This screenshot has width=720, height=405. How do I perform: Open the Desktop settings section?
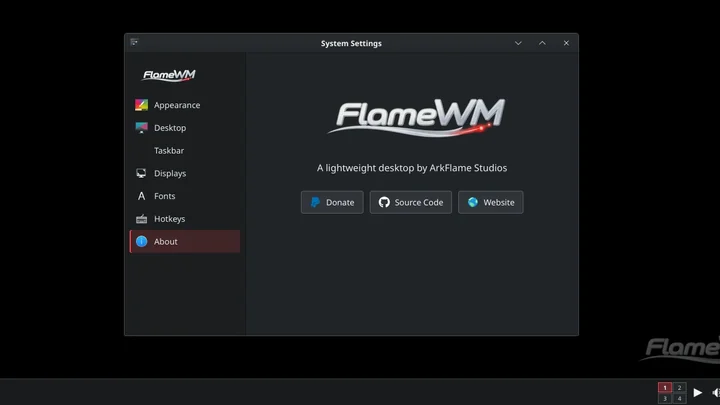pos(185,128)
